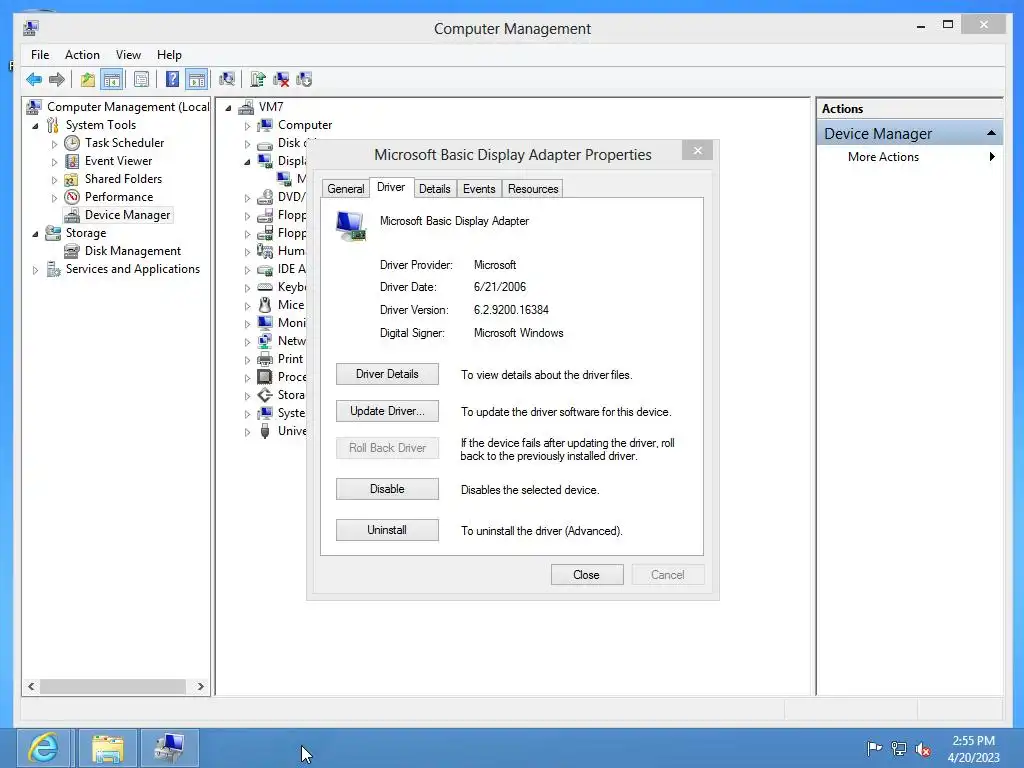Expand the Shared Folders node
Screen dimensions: 1024x768
[54, 180]
